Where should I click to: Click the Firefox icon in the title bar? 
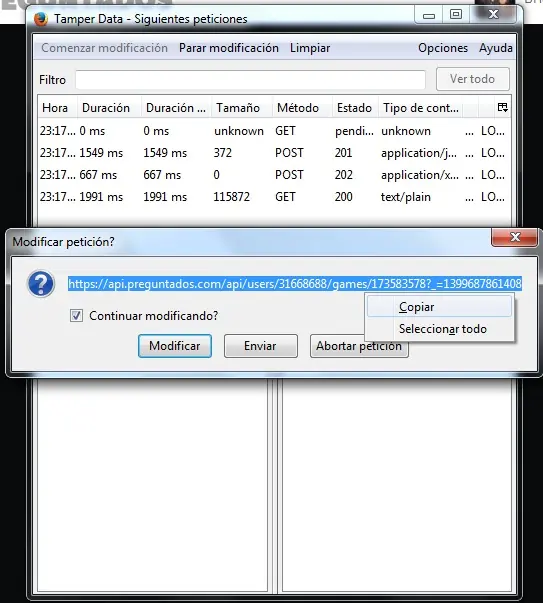coord(41,18)
